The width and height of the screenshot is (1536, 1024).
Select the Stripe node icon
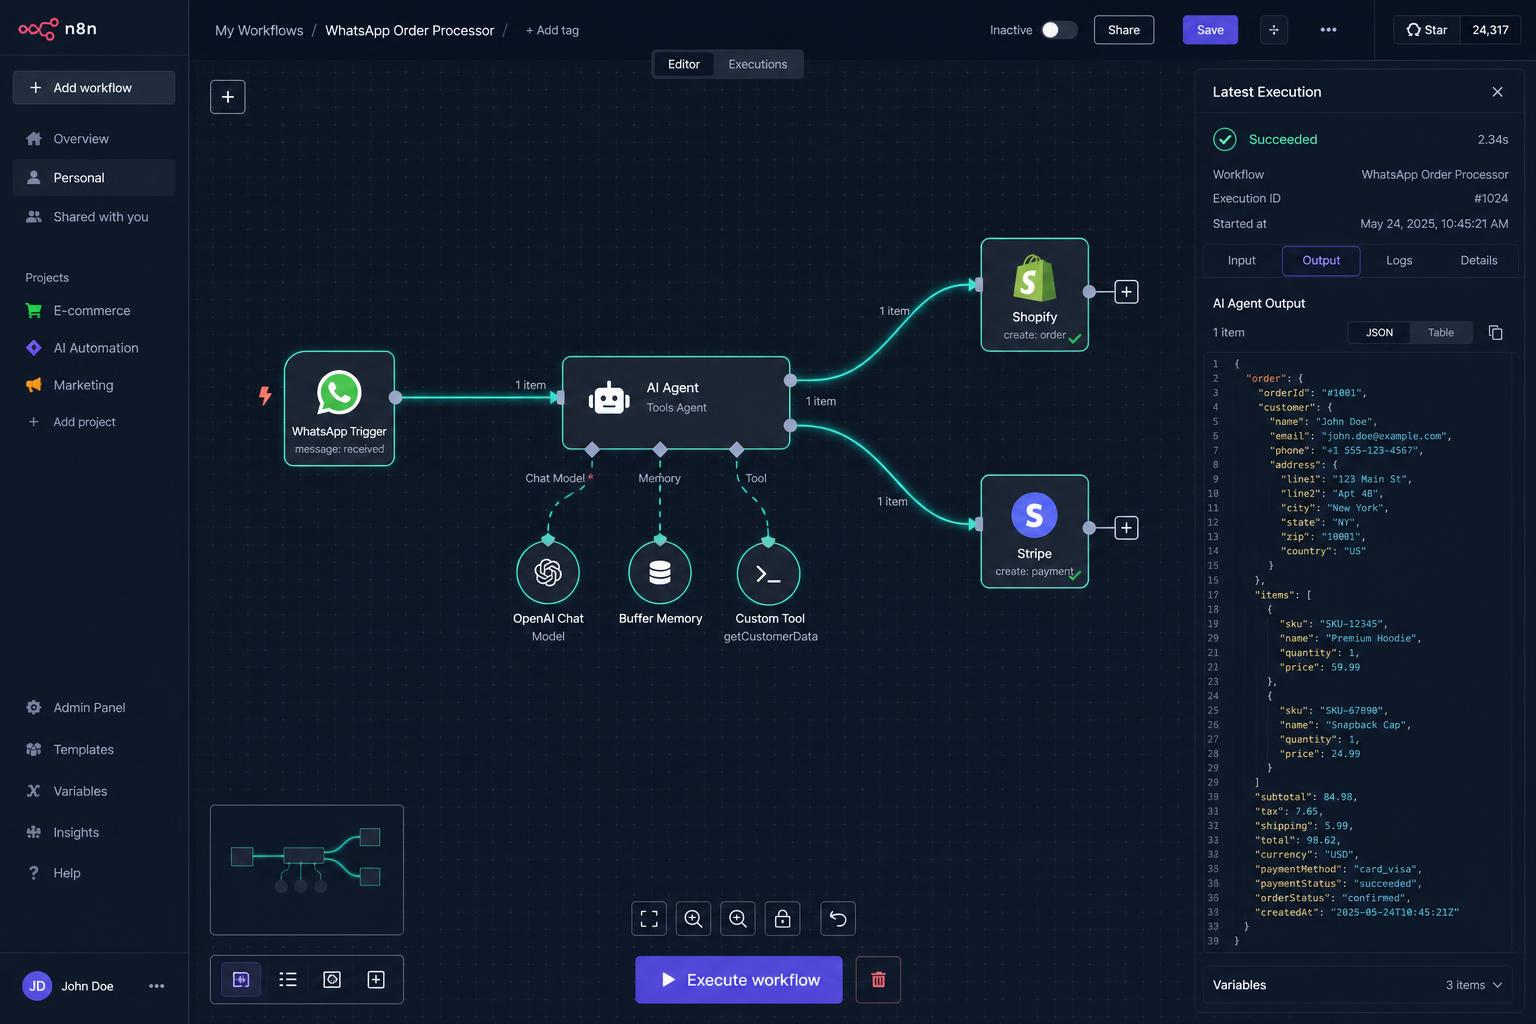tap(1034, 515)
